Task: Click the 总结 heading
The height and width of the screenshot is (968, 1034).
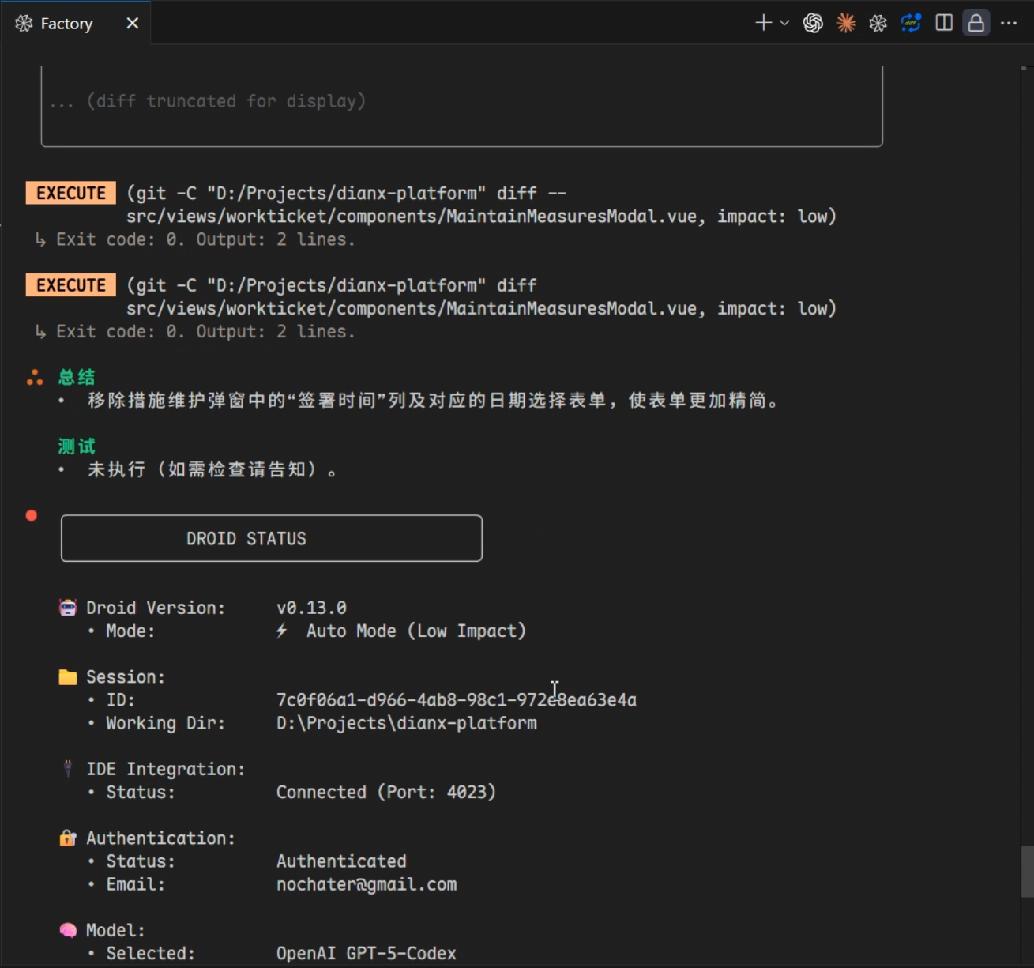Action: [76, 377]
